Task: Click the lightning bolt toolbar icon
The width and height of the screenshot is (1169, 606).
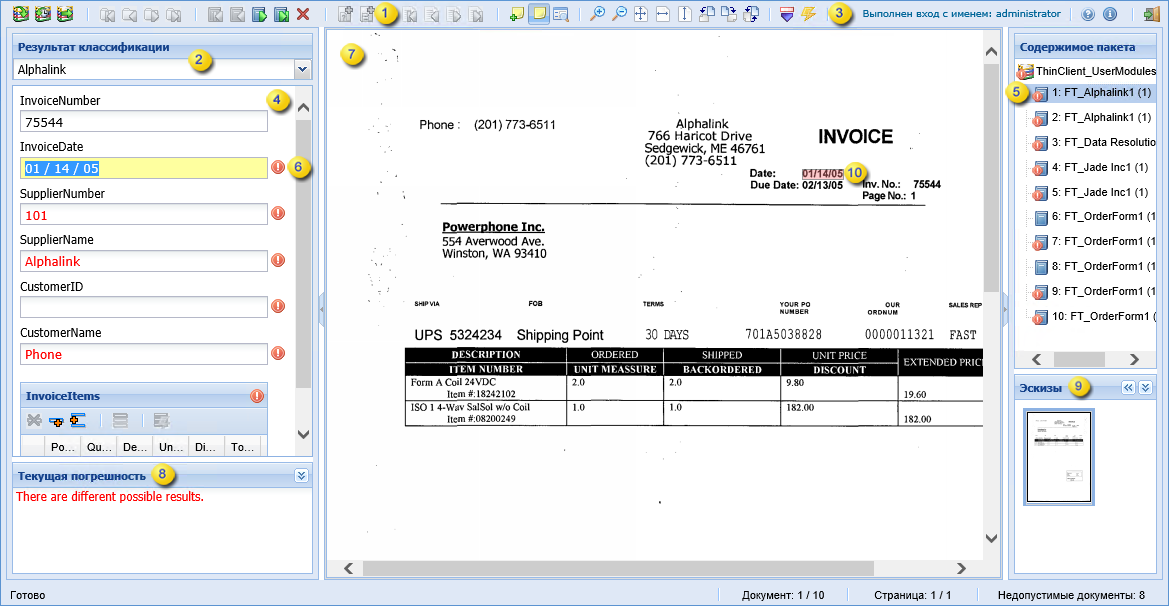Action: (808, 15)
